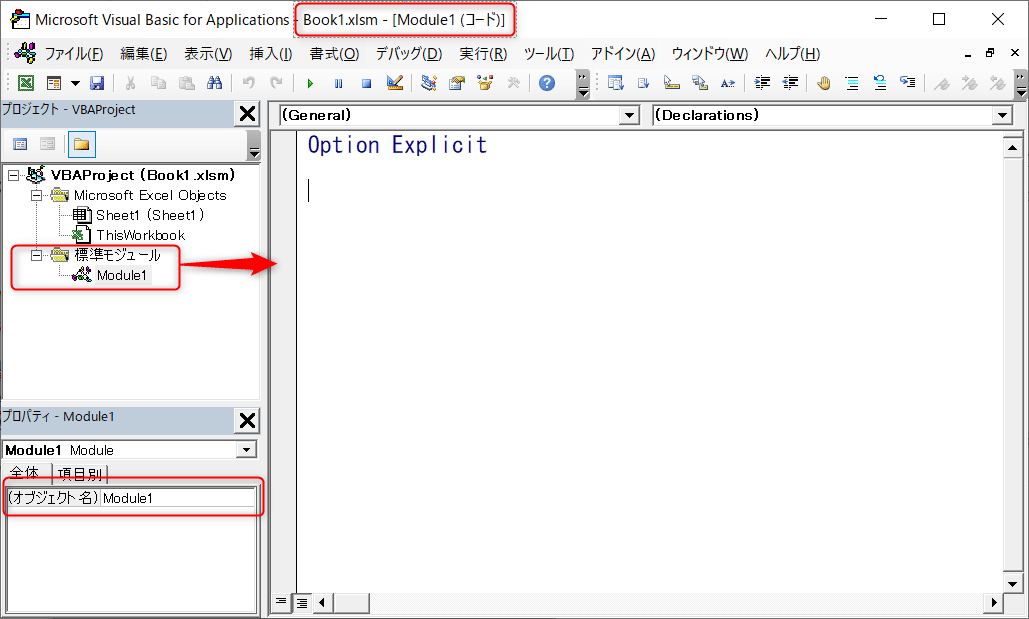Open the 挿入(I) menu

point(271,54)
